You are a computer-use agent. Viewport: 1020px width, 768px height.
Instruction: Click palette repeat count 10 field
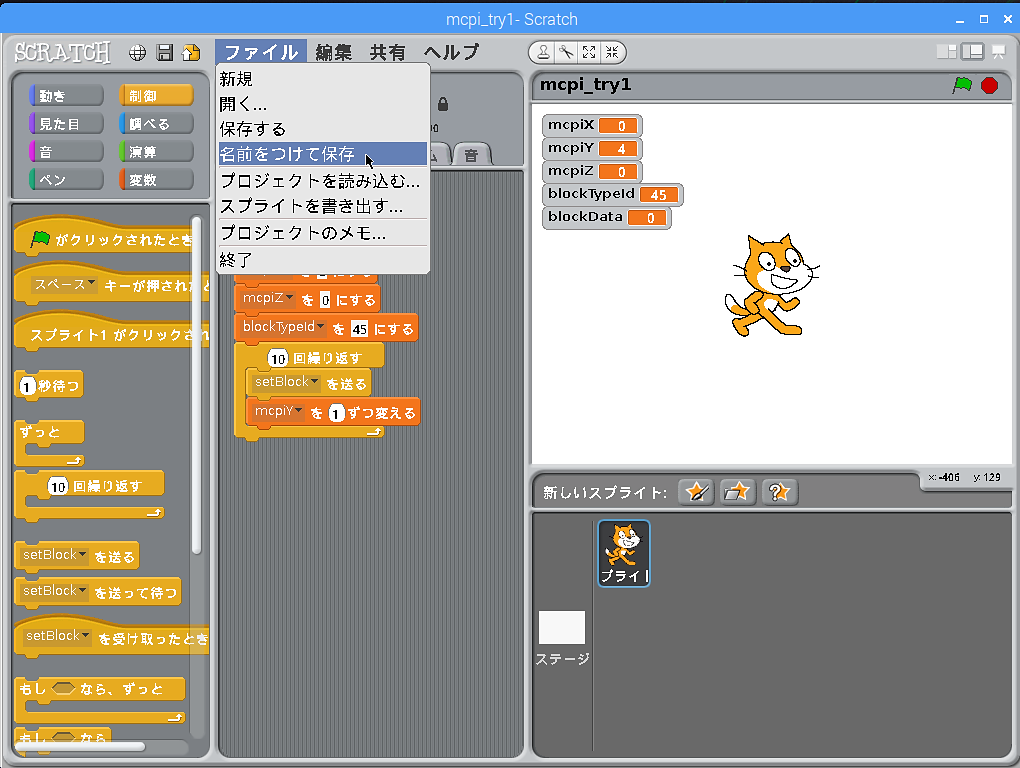tap(58, 486)
